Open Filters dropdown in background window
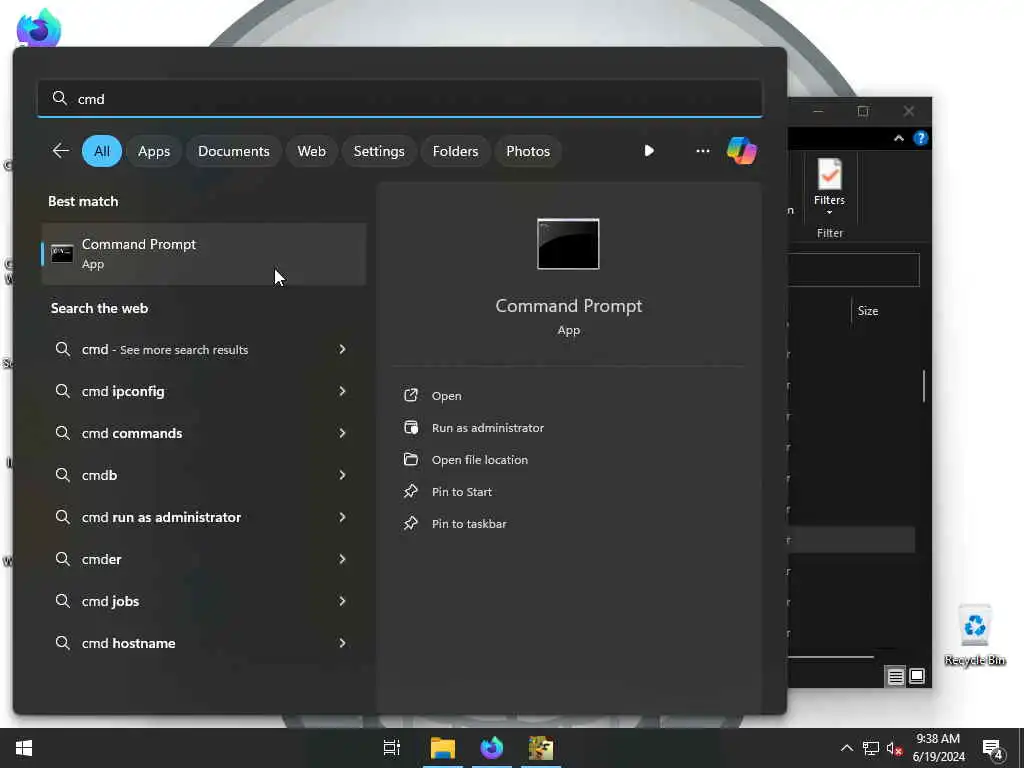 click(x=829, y=187)
